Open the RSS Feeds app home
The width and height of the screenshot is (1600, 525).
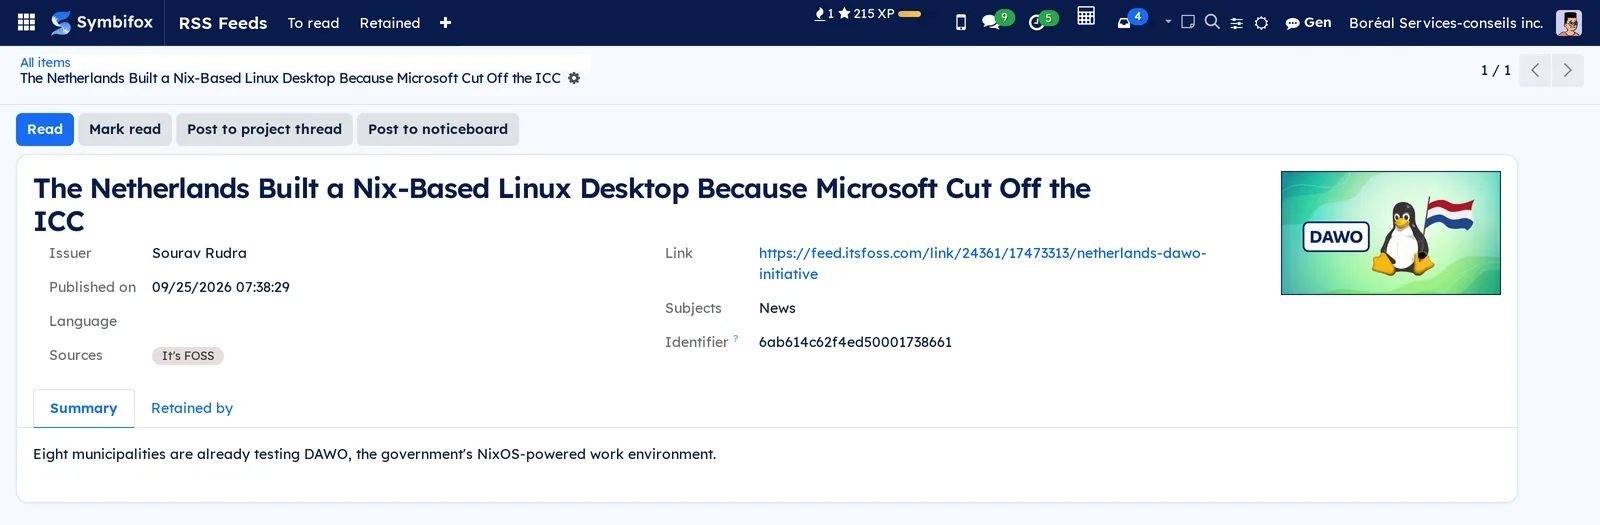coord(223,23)
